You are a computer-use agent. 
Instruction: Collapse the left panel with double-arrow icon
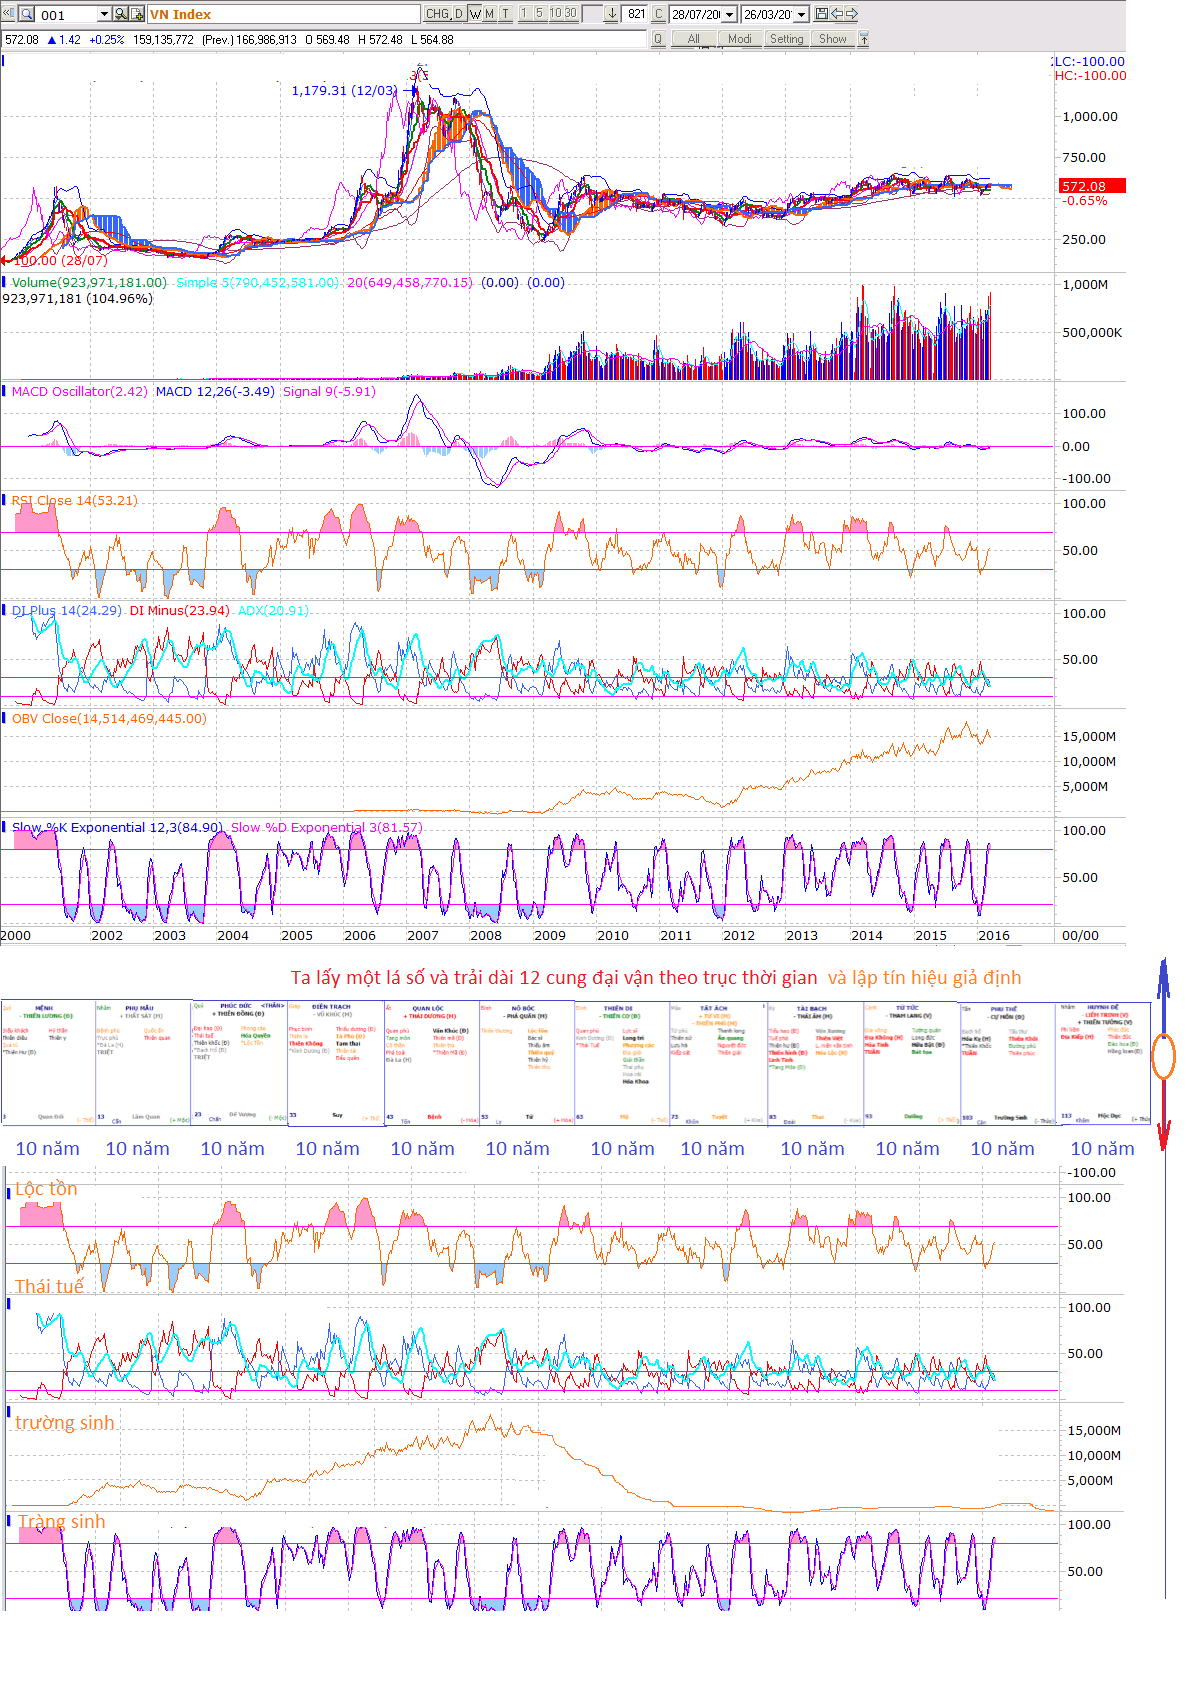click(8, 14)
